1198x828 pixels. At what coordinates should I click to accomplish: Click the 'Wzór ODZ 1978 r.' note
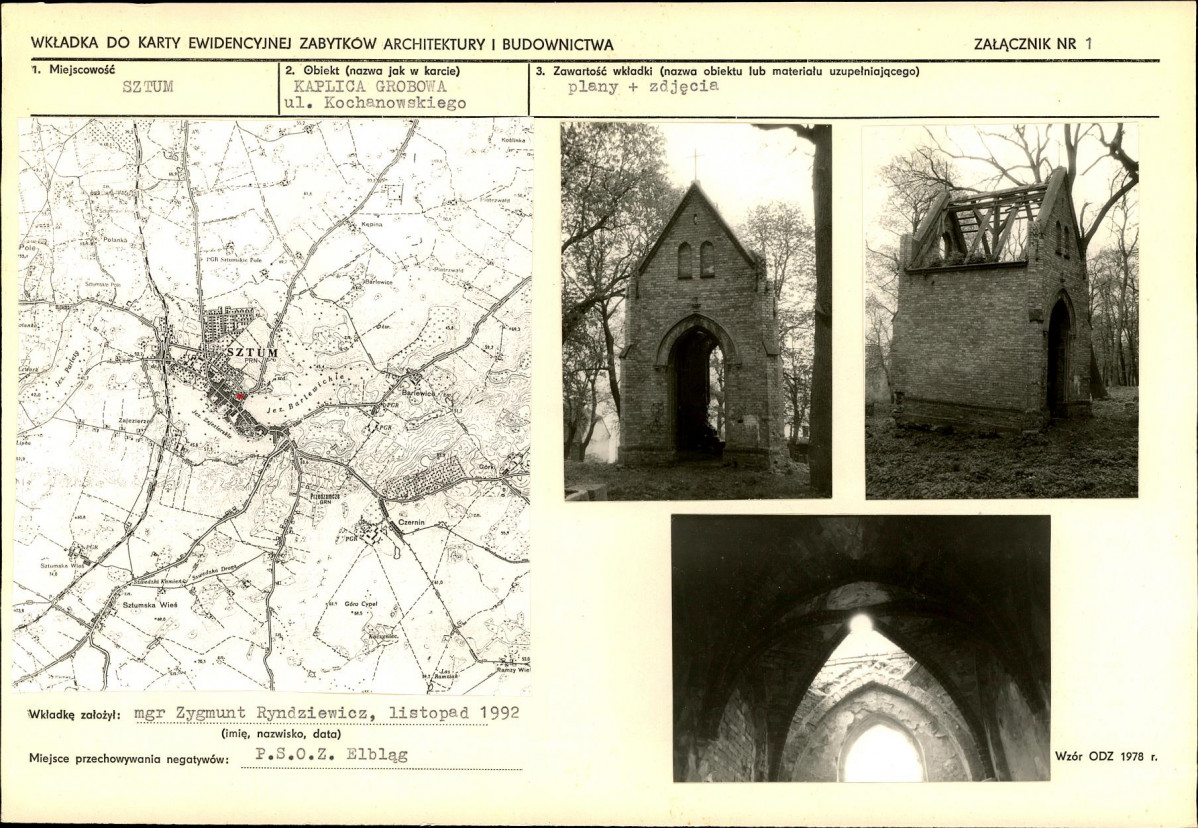(x=1106, y=757)
